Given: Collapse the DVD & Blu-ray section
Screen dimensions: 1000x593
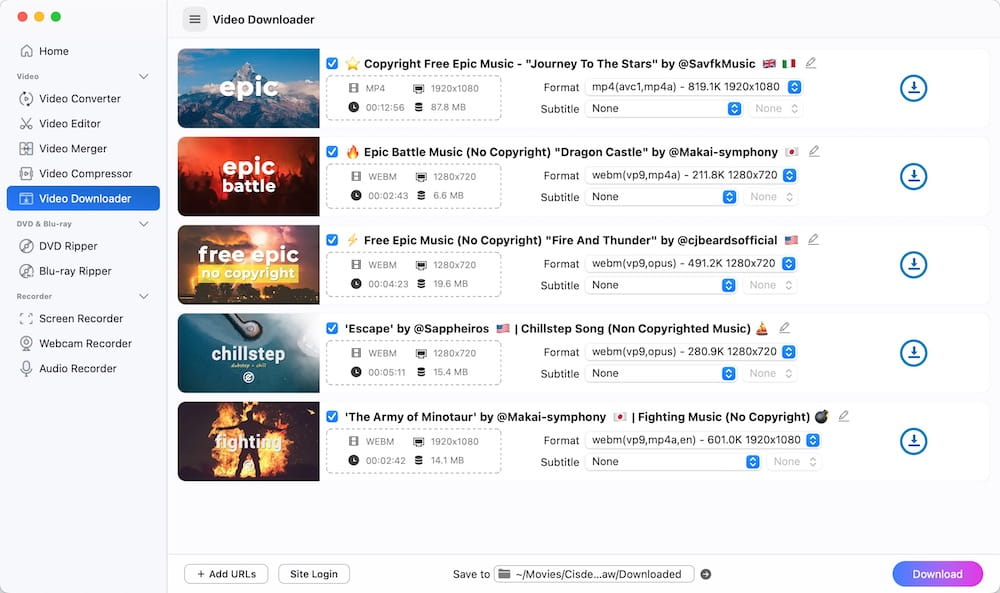Looking at the screenshot, I should (143, 224).
